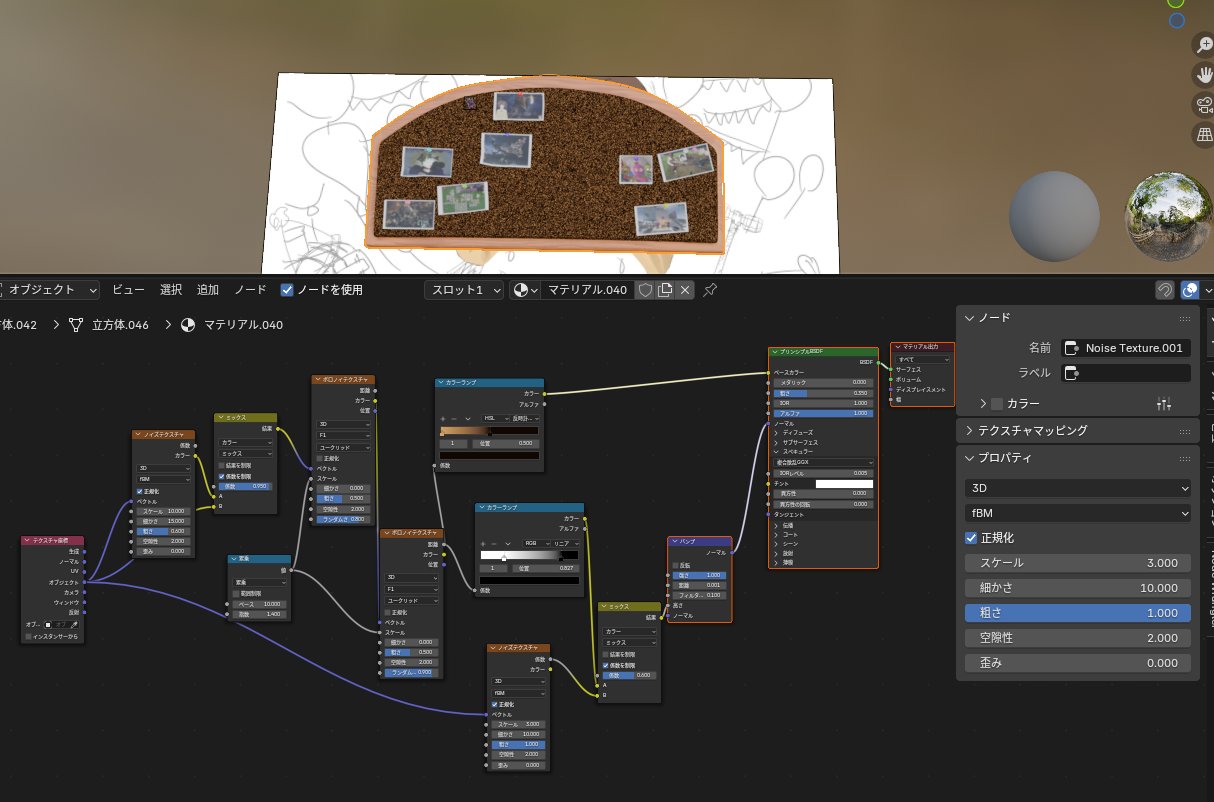The height and width of the screenshot is (802, 1214).
Task: Click the viewport zoom magnifier icon
Action: click(1204, 46)
